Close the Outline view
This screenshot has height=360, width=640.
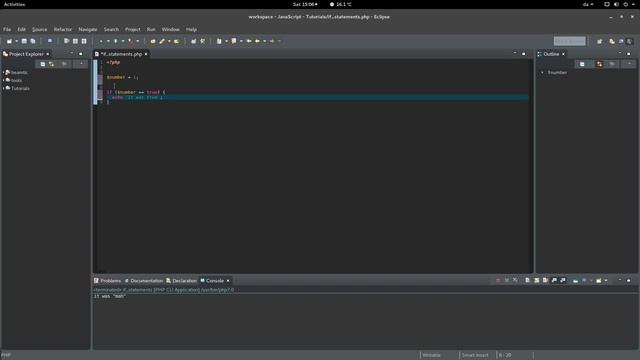point(563,54)
